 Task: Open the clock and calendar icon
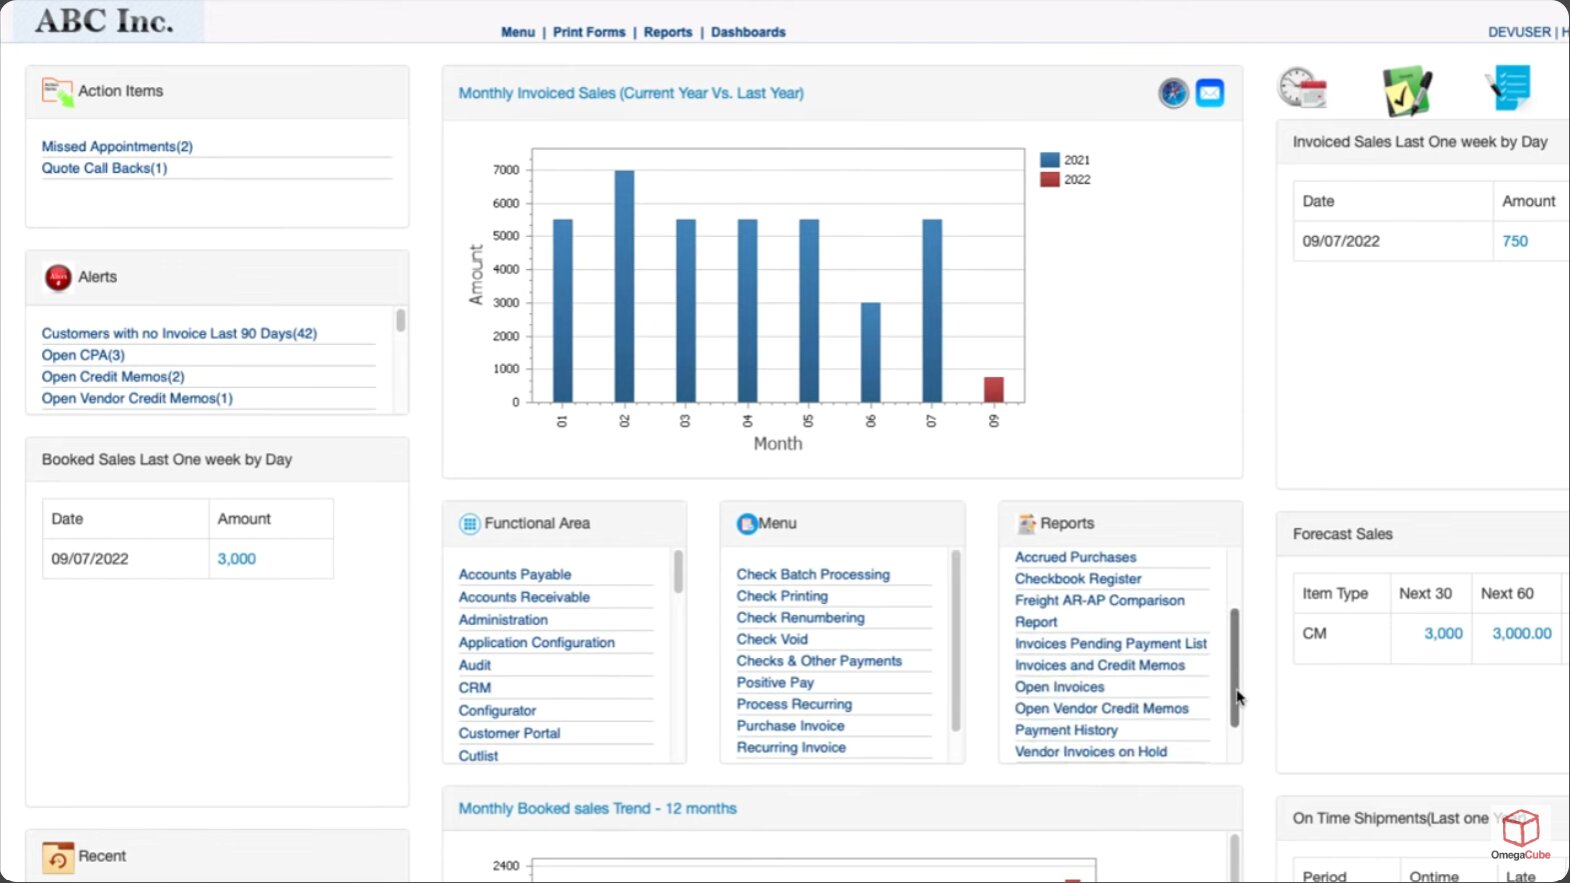coord(1301,89)
